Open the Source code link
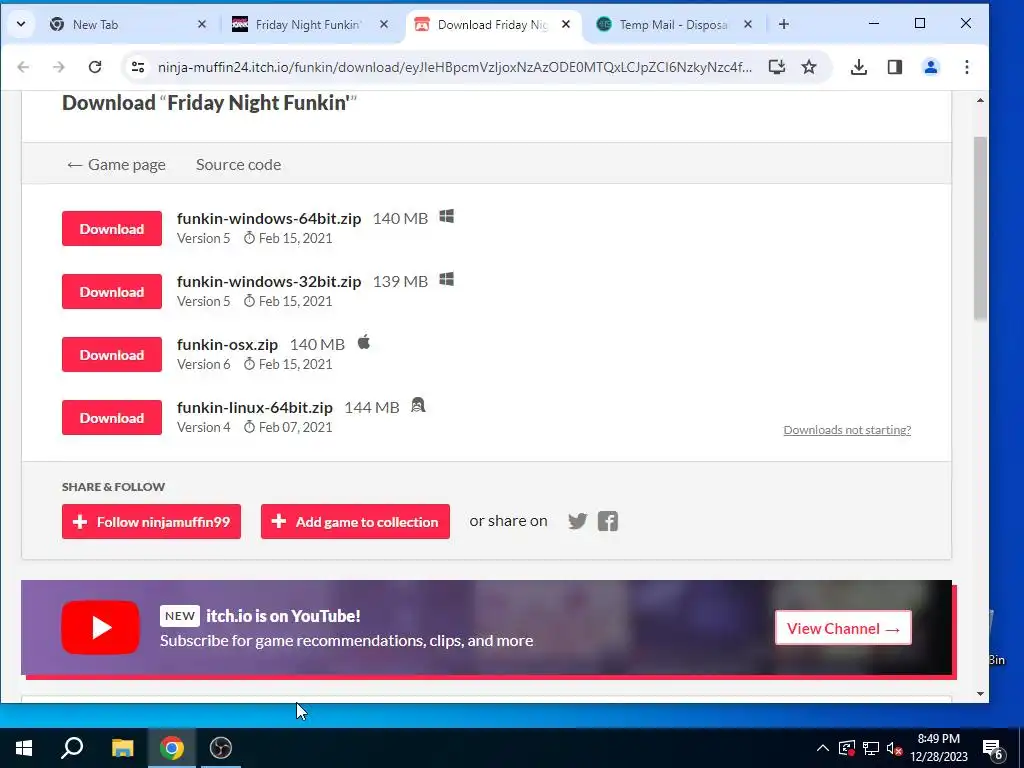 [238, 165]
